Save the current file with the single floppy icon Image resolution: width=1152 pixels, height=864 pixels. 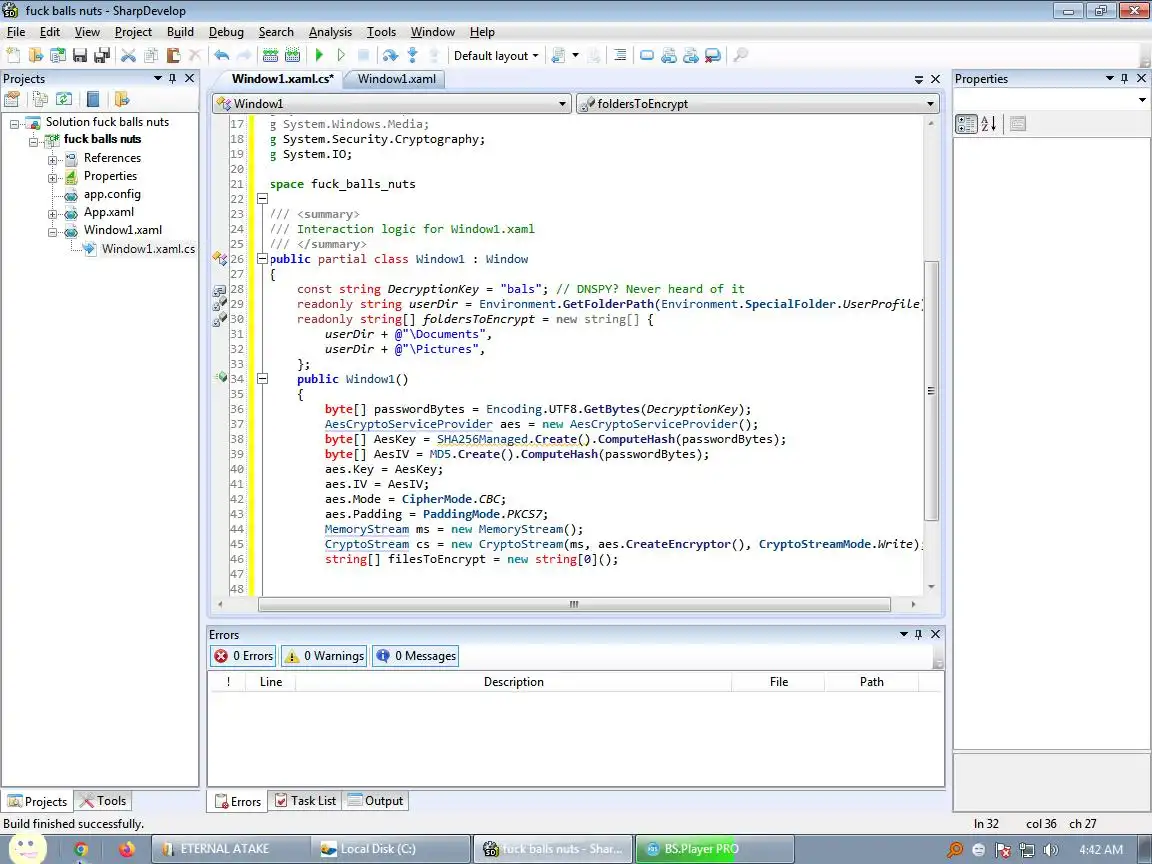point(80,55)
